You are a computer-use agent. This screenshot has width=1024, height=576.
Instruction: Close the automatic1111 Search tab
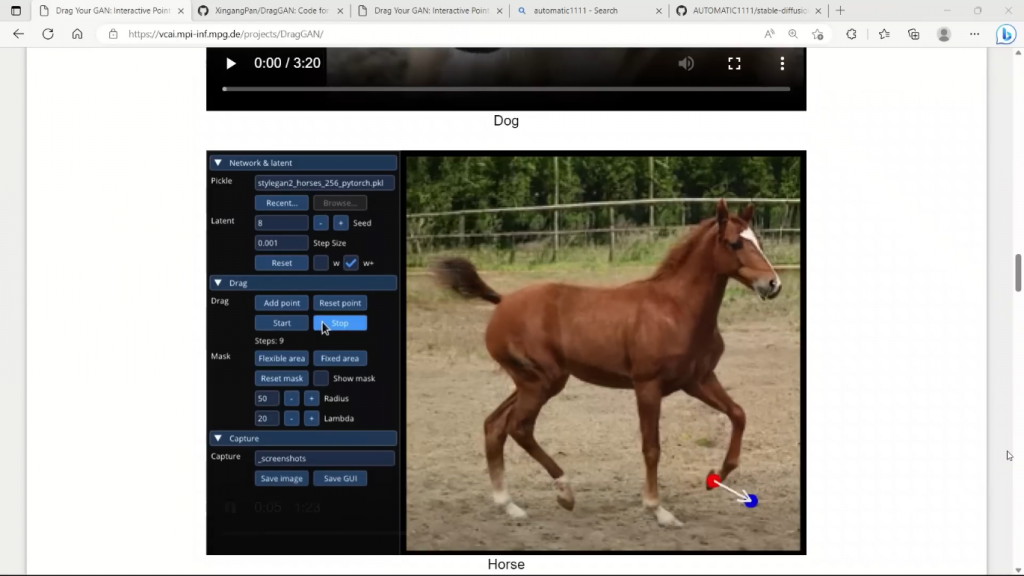tap(658, 10)
